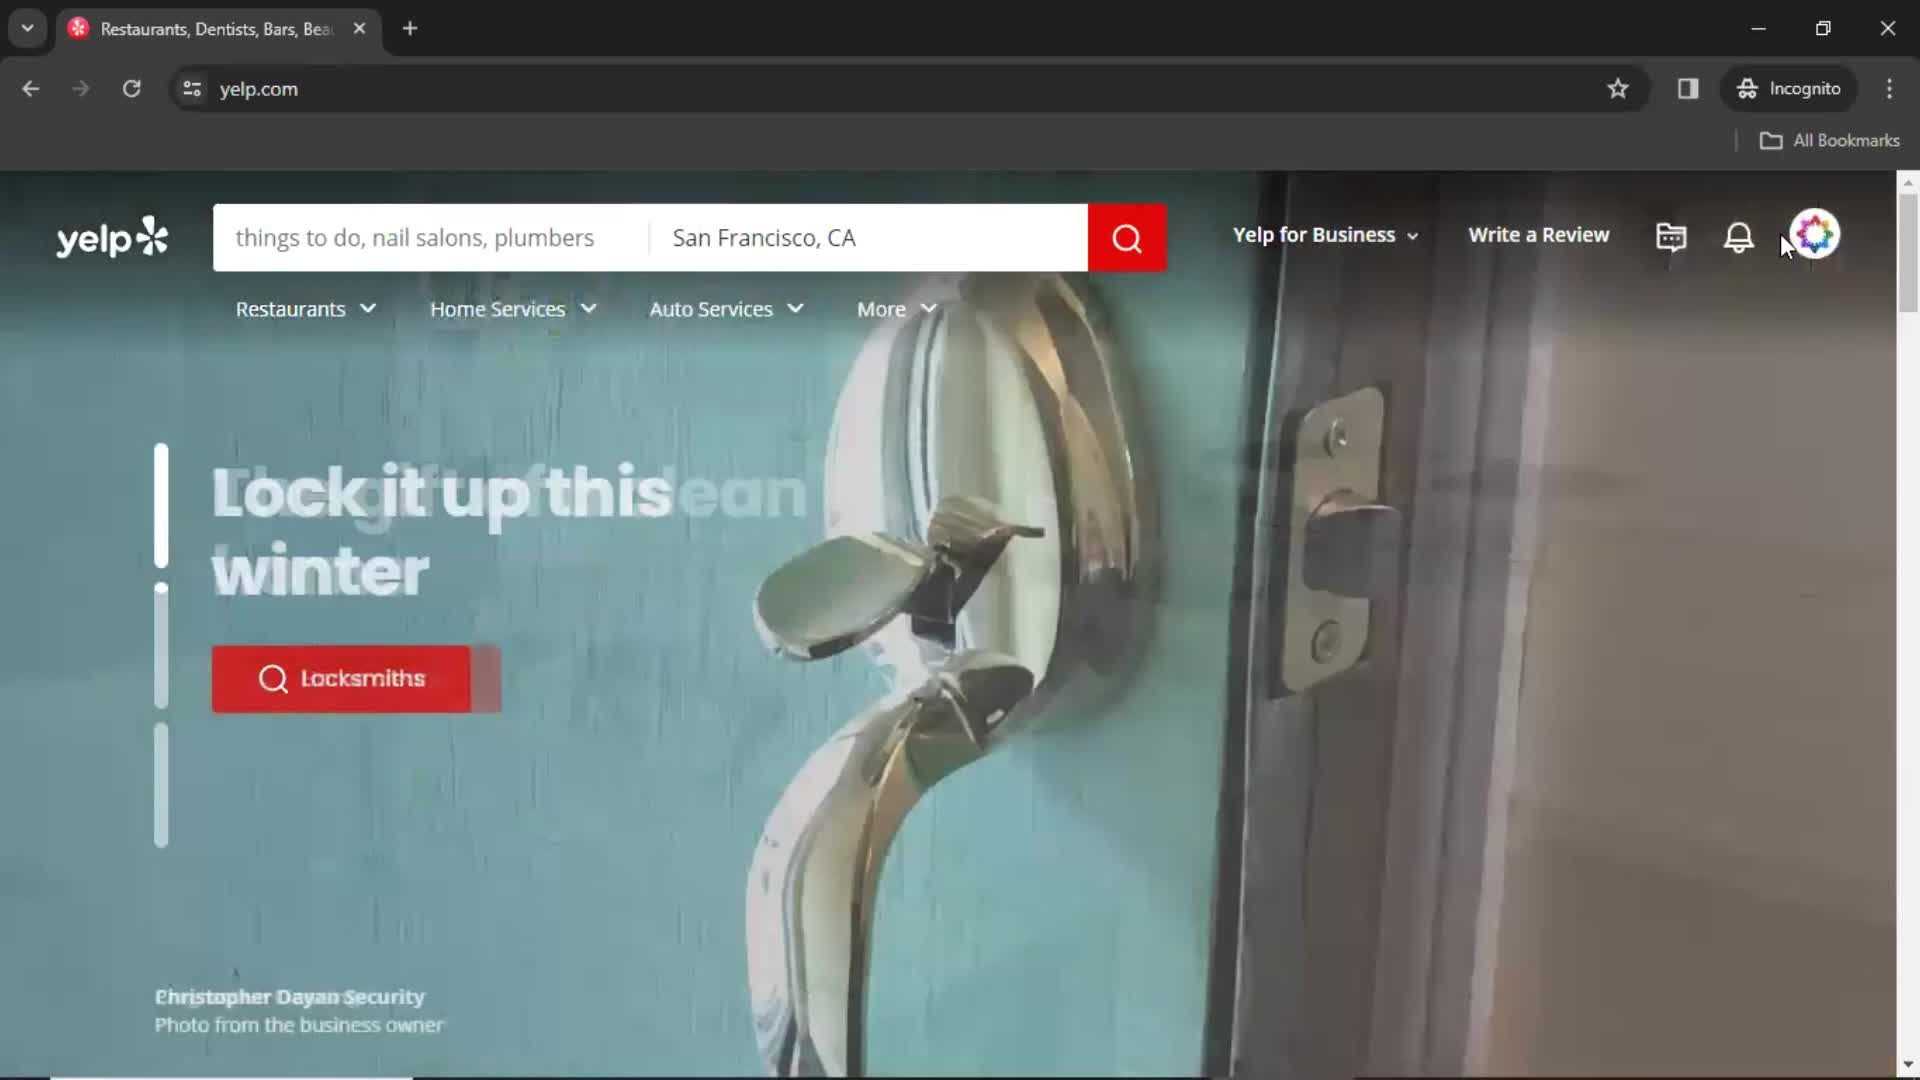Open the notifications bell icon
Screen dimensions: 1920x1080
tap(1738, 235)
